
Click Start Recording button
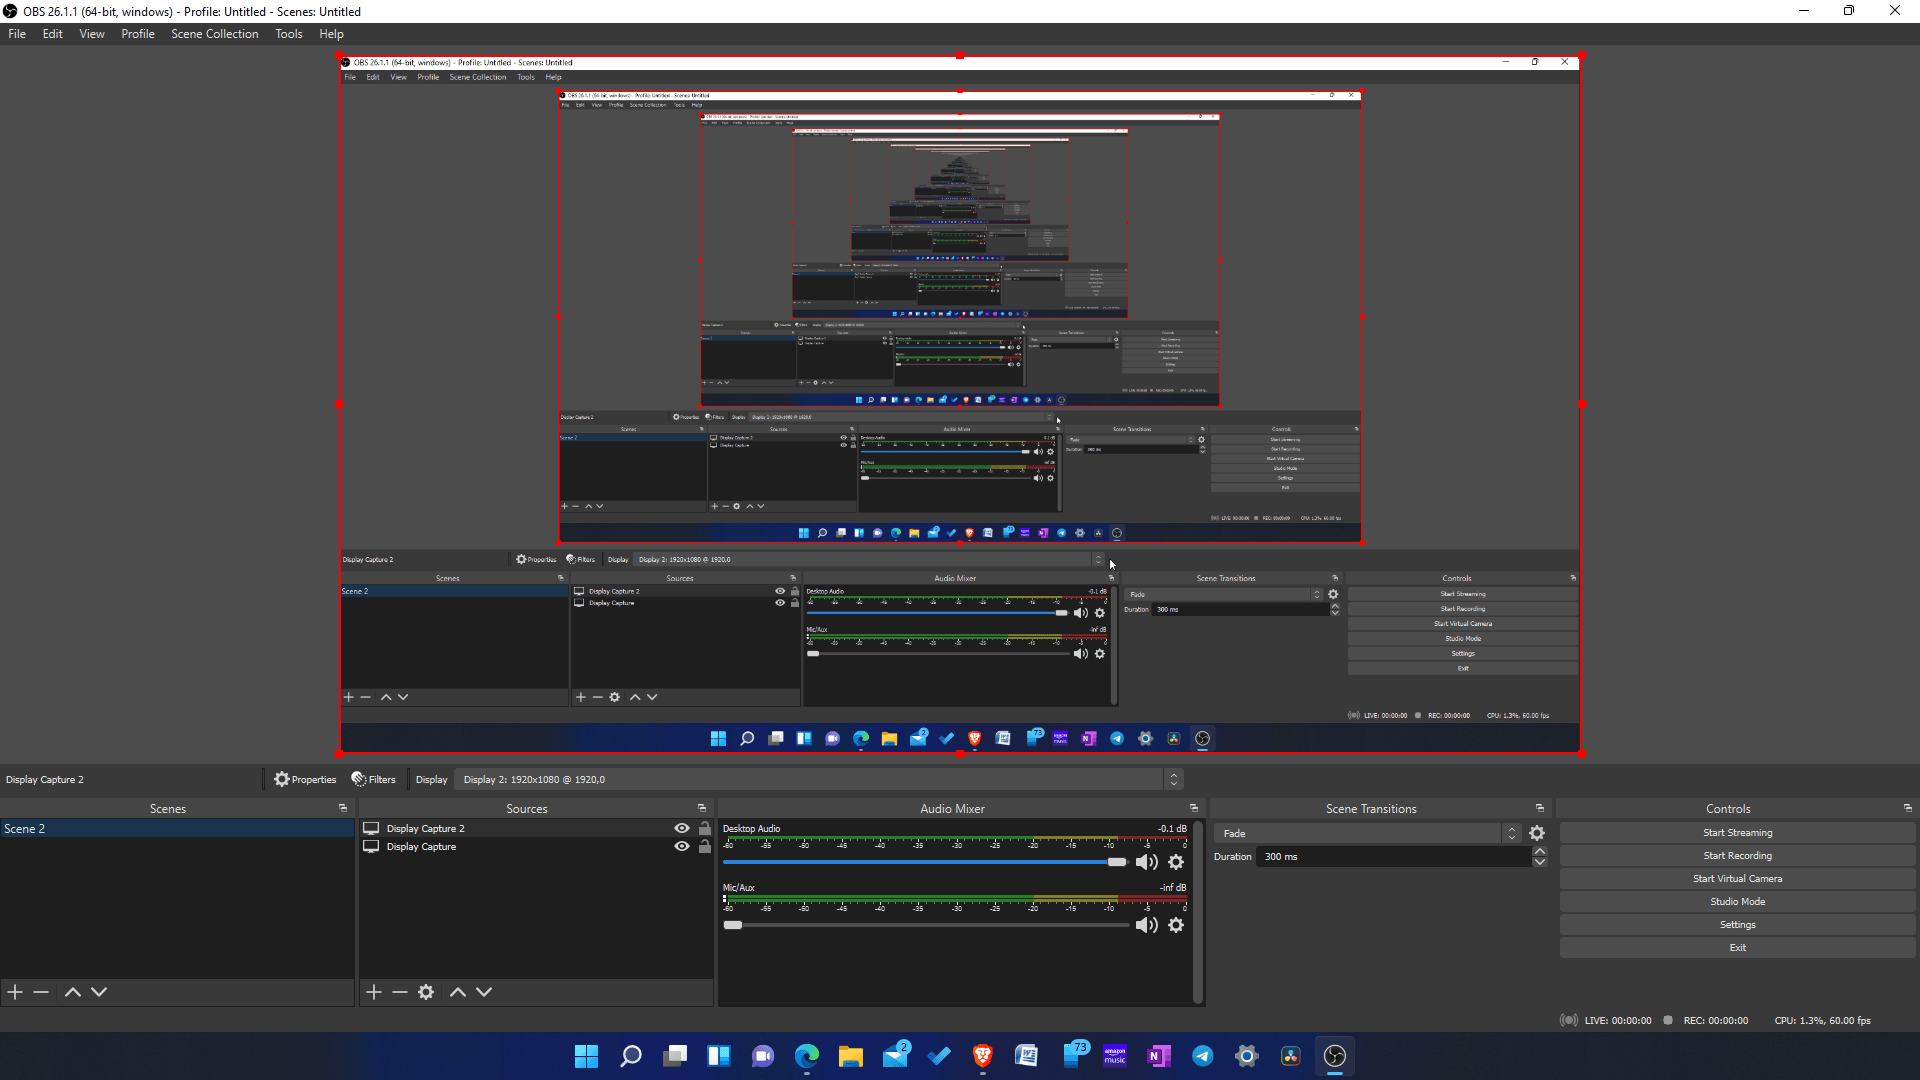pyautogui.click(x=1737, y=856)
